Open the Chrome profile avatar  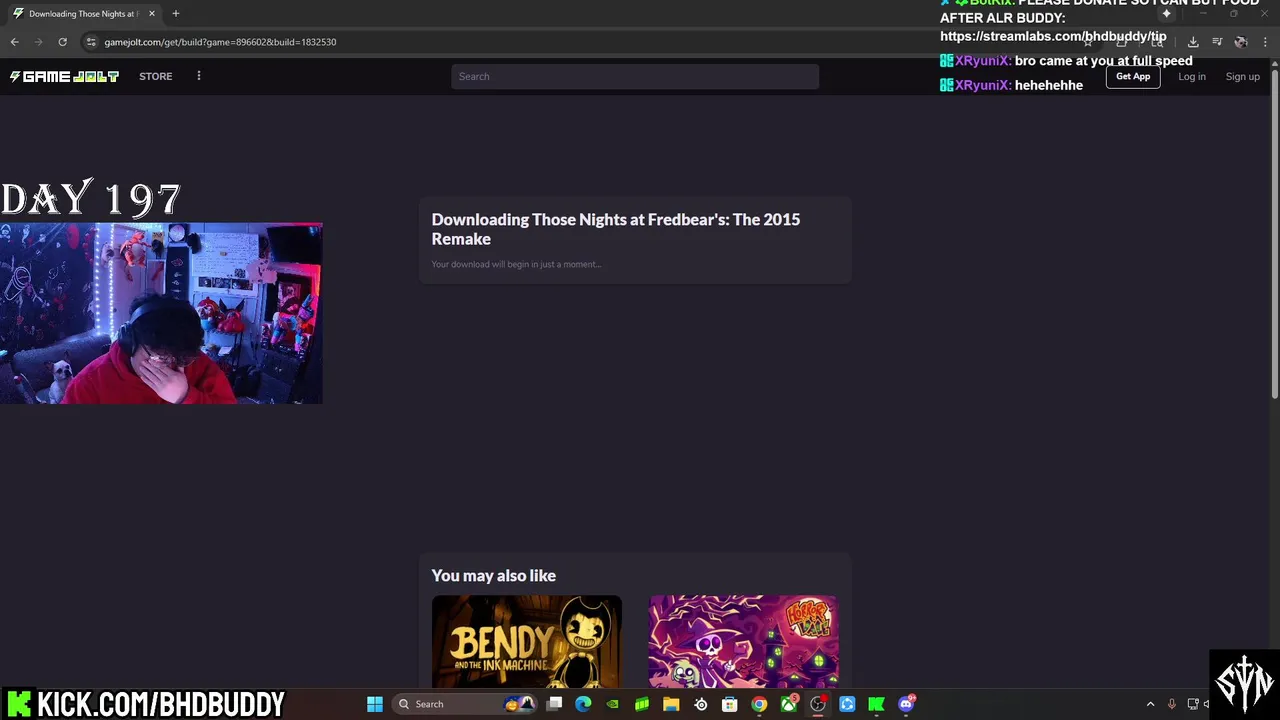(1241, 42)
